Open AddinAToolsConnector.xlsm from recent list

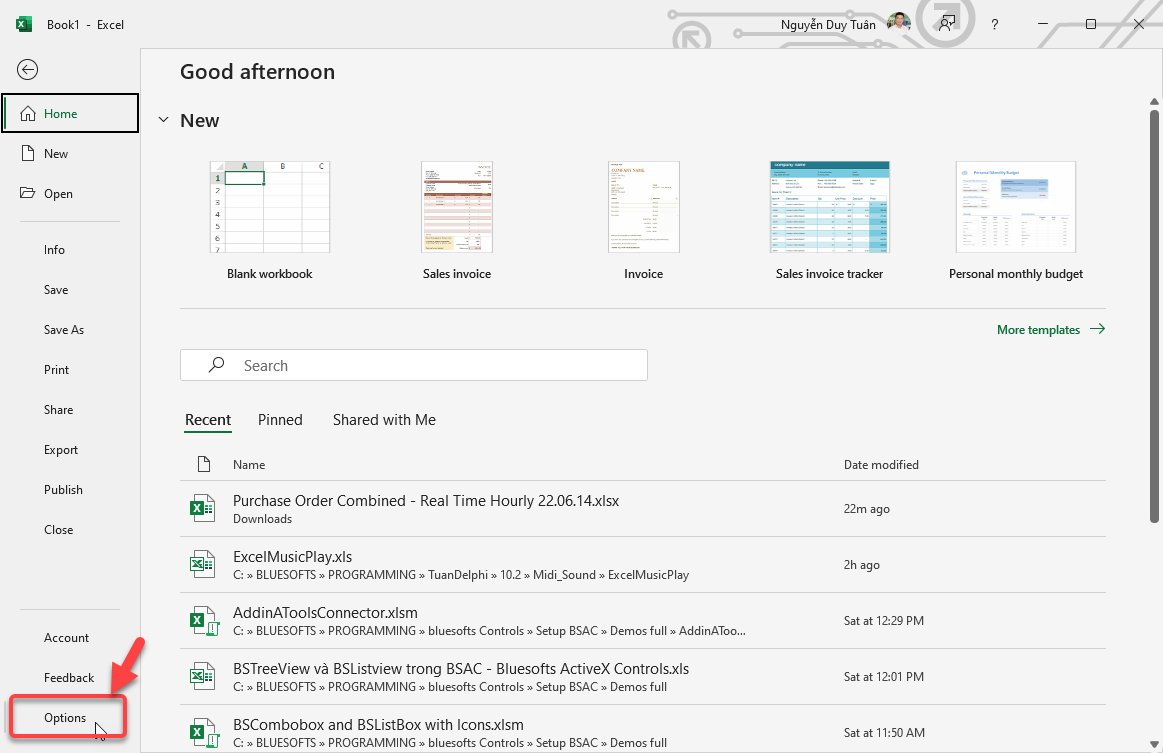(x=642, y=621)
